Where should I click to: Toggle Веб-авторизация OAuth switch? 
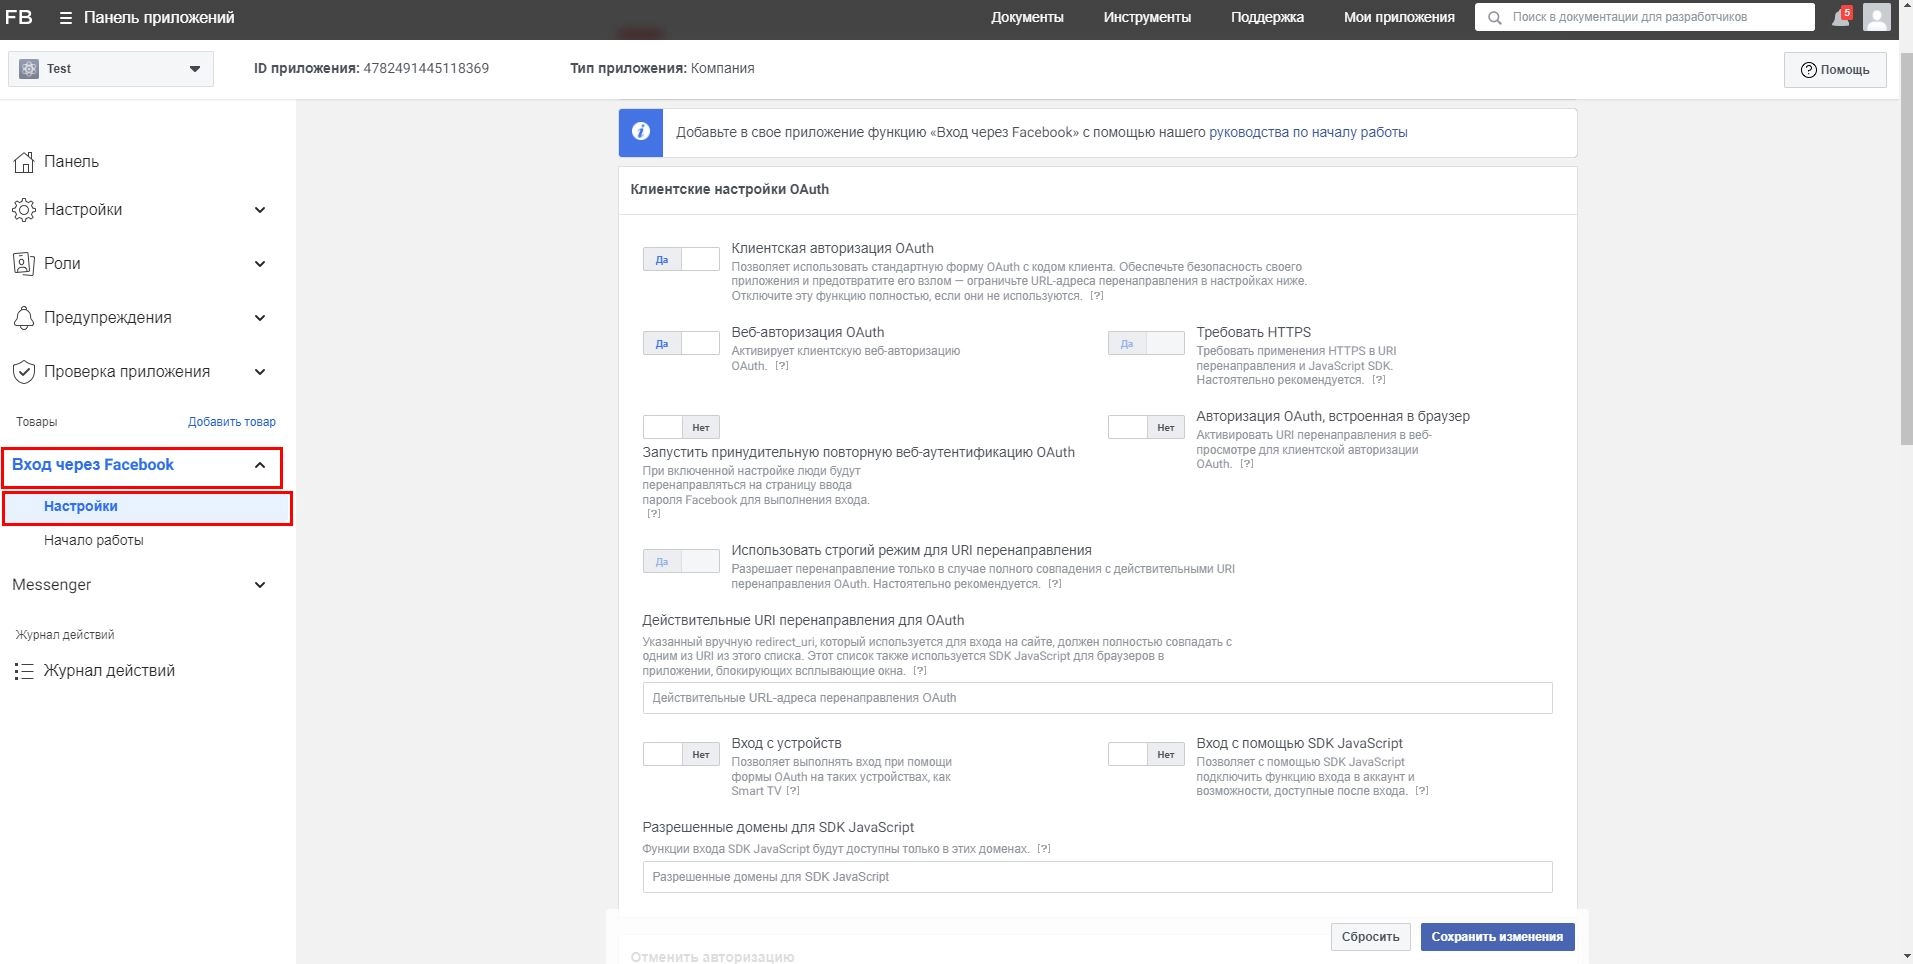(681, 343)
